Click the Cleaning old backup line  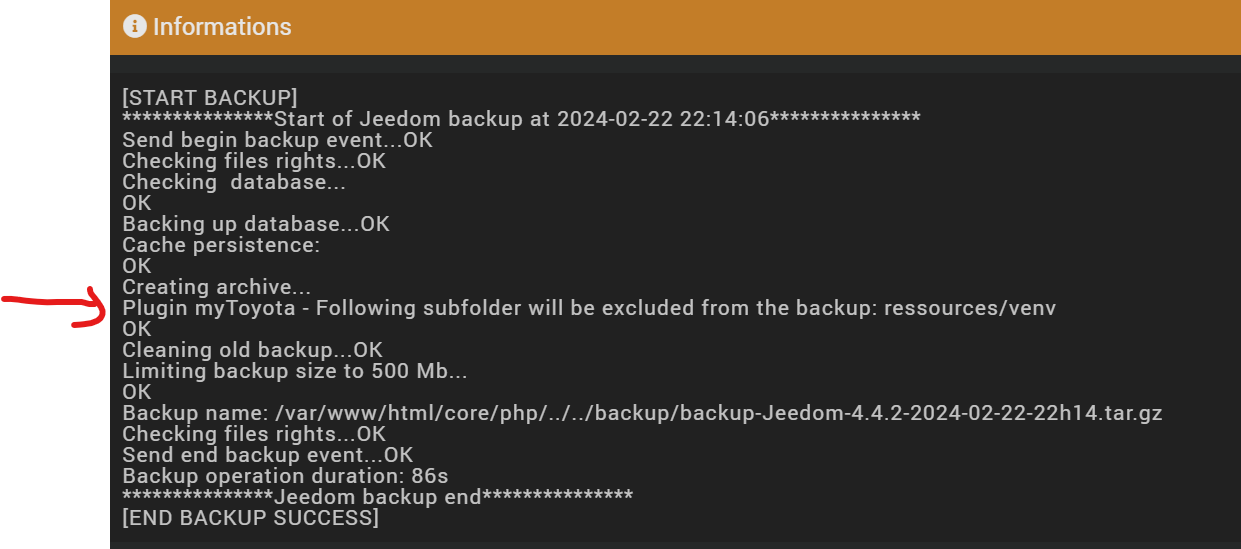[x=252, y=350]
